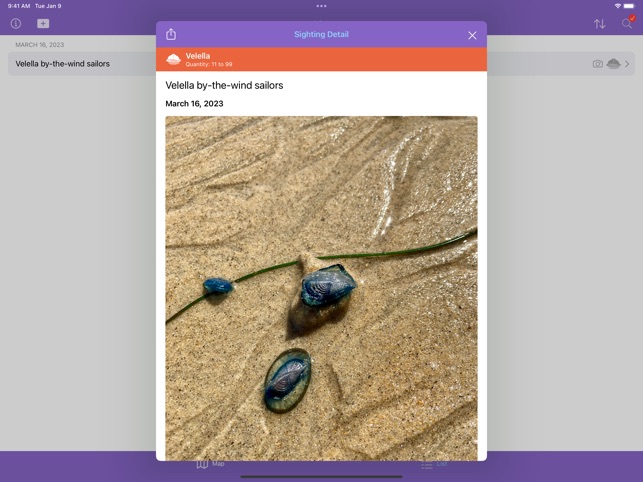Tap the sort arrows icon
The image size is (643, 482).
pyautogui.click(x=599, y=23)
